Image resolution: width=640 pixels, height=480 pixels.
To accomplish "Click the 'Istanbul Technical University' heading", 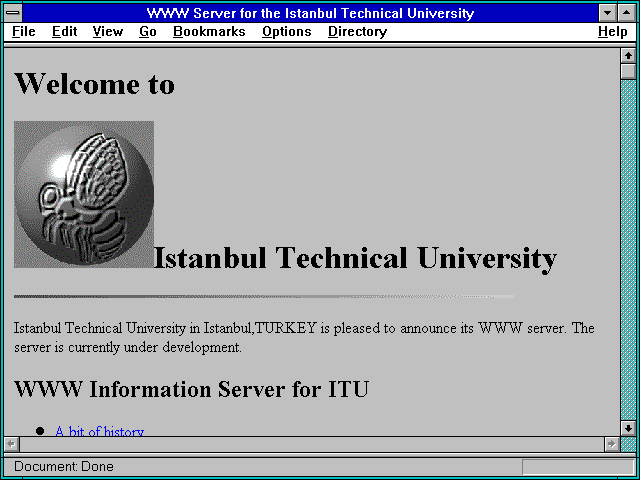I will click(355, 258).
